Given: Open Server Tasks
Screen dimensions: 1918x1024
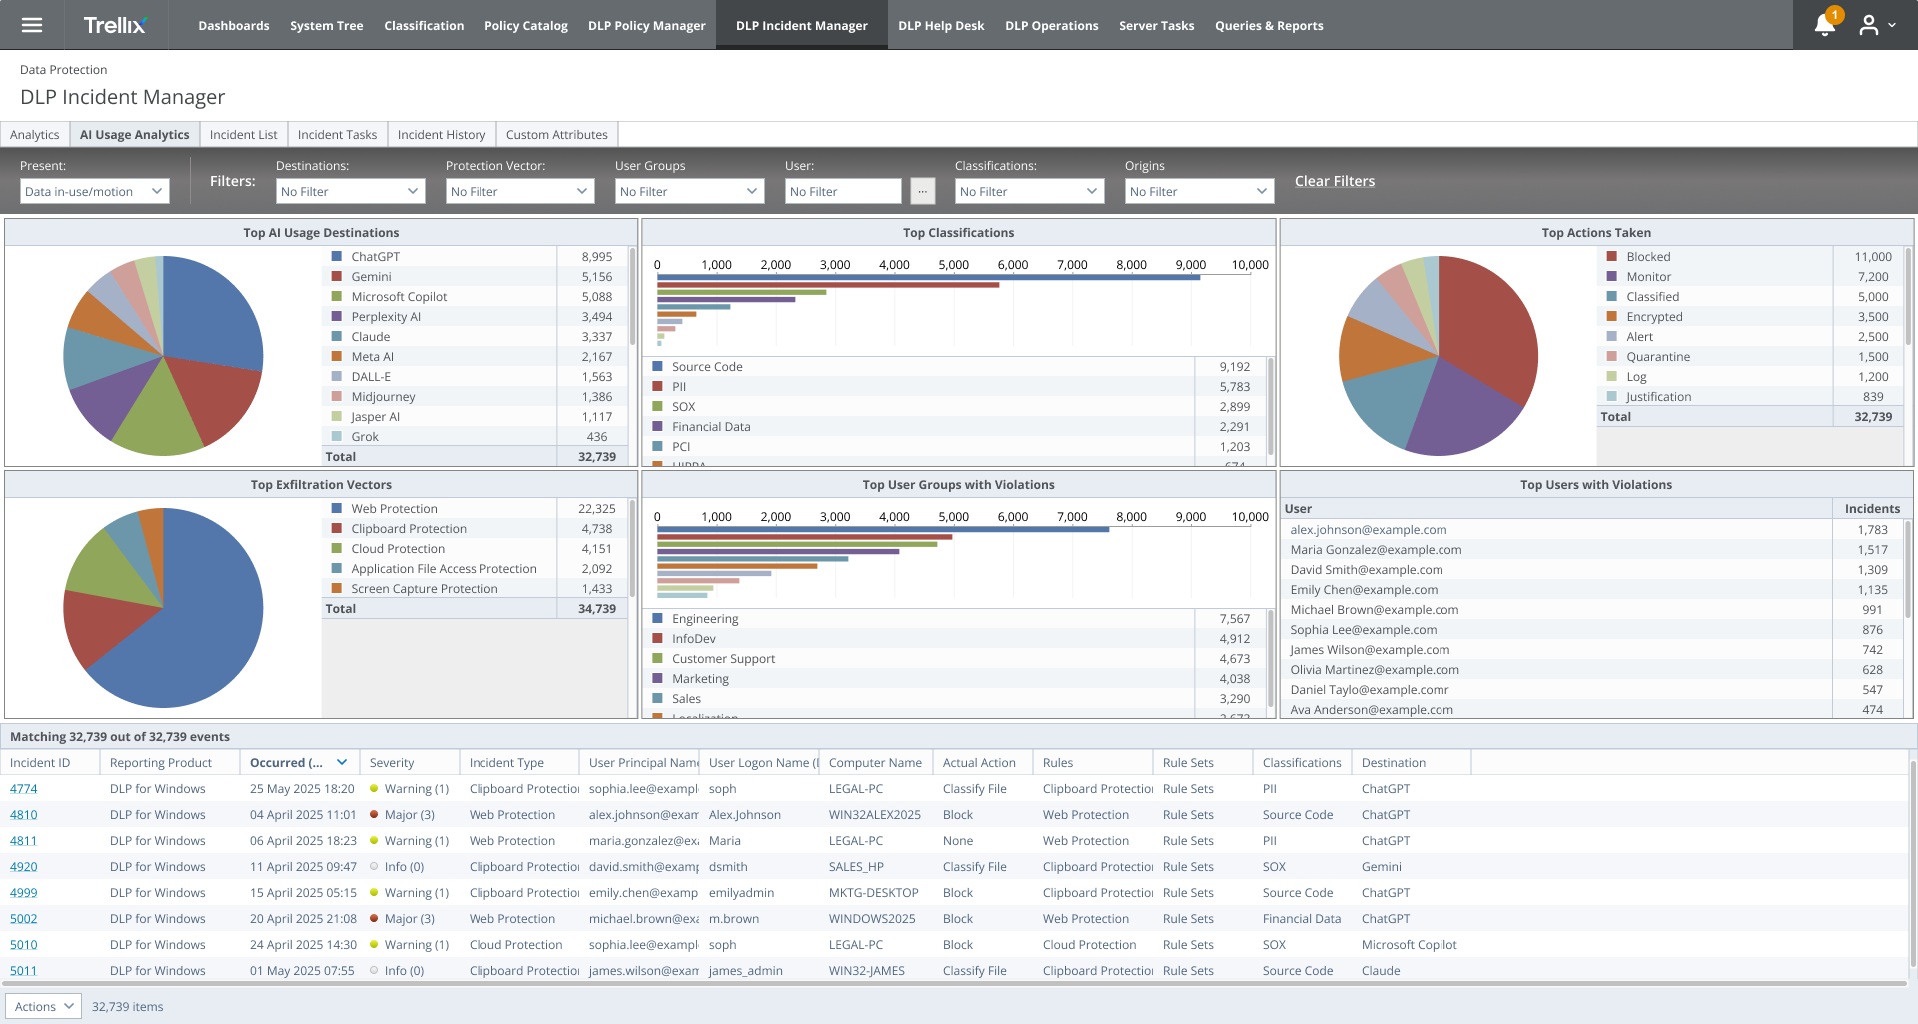Looking at the screenshot, I should click(1157, 25).
